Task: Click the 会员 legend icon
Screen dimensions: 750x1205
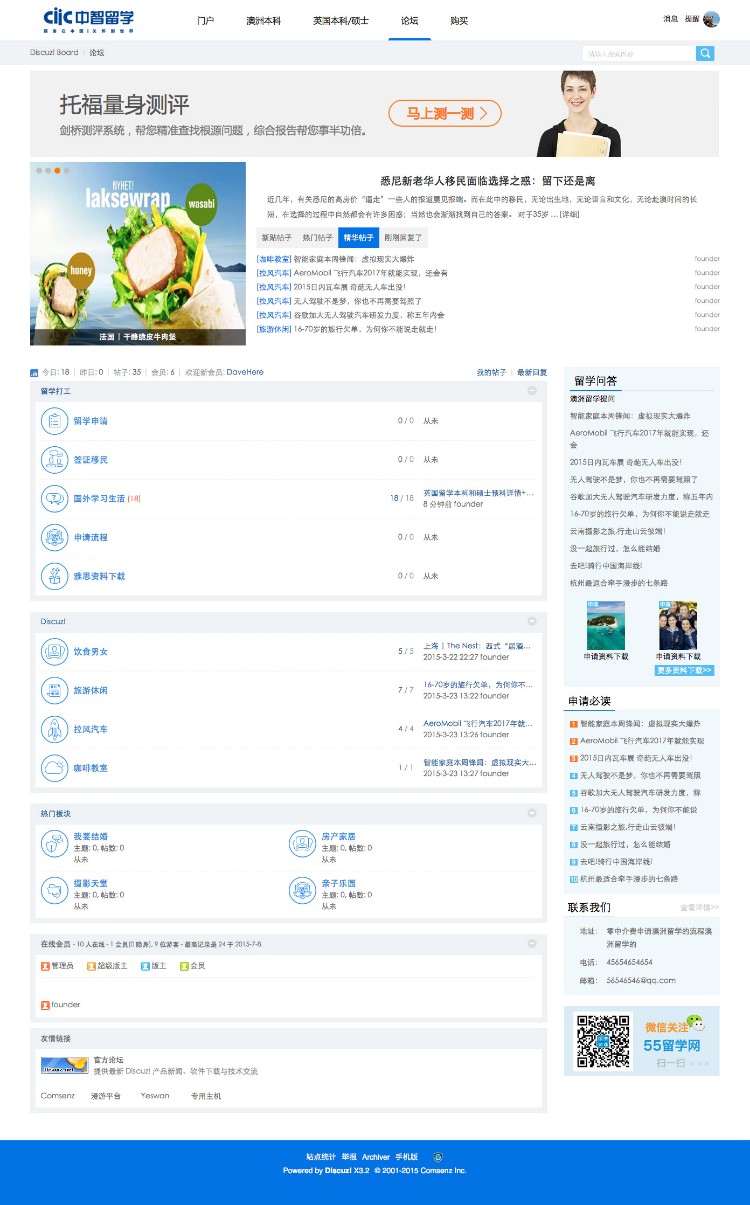Action: tap(184, 966)
